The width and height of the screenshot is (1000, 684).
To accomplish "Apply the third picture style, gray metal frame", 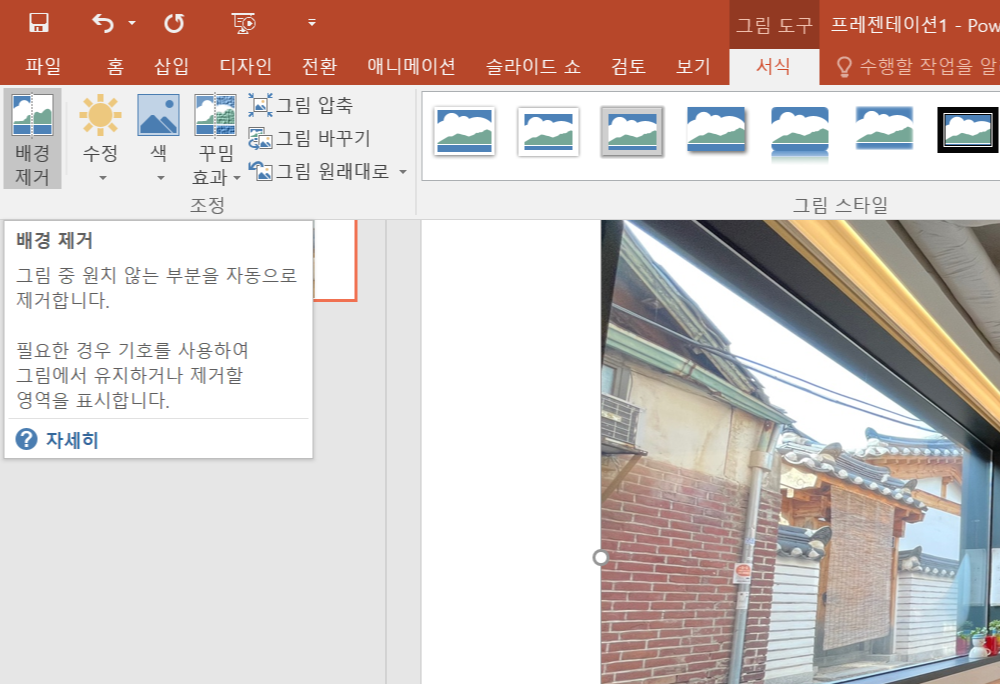I will [x=632, y=131].
